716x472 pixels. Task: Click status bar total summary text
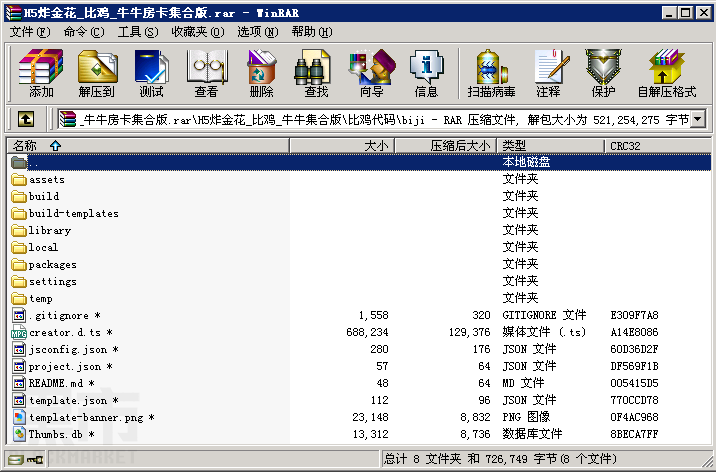(500, 459)
